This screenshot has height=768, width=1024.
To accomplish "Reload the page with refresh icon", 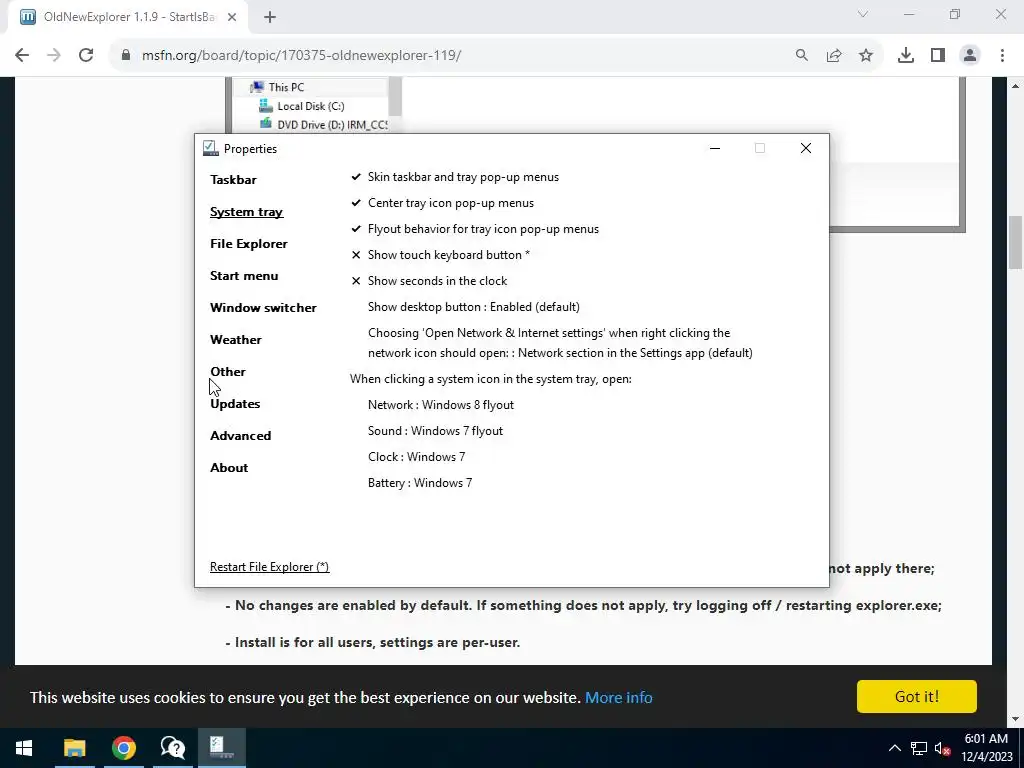I will pos(86,56).
